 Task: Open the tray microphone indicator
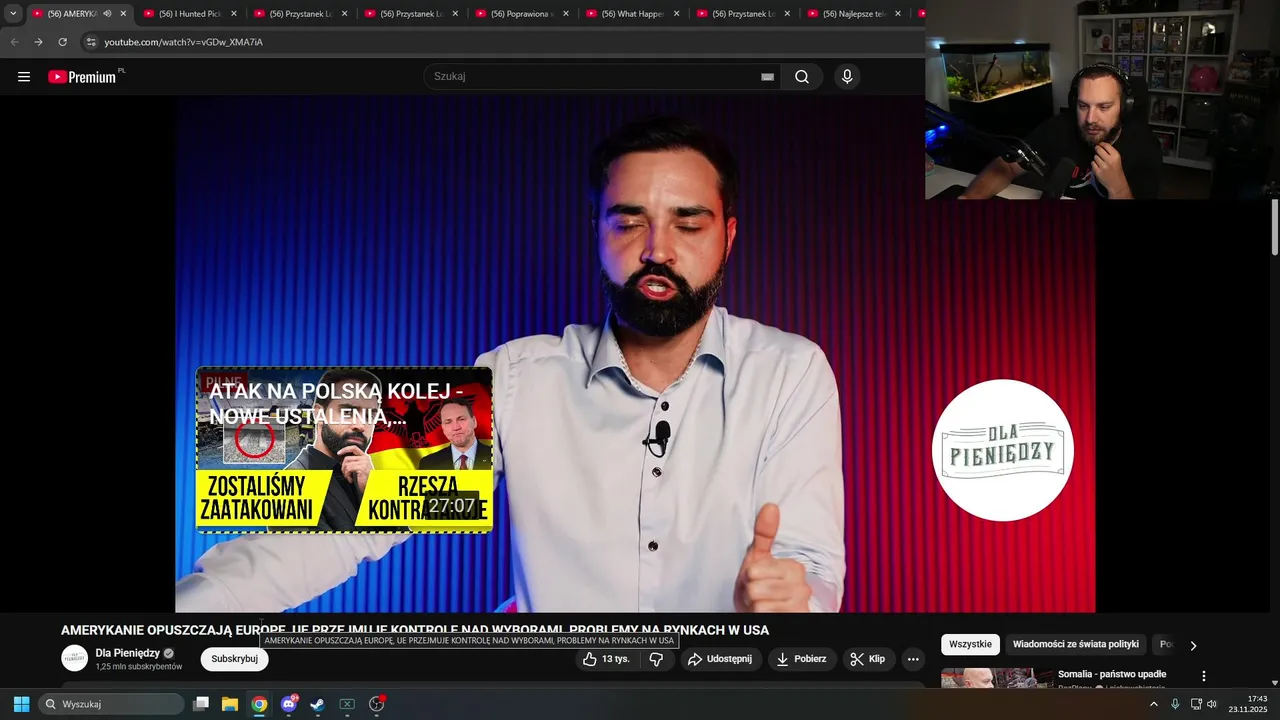(x=1175, y=704)
